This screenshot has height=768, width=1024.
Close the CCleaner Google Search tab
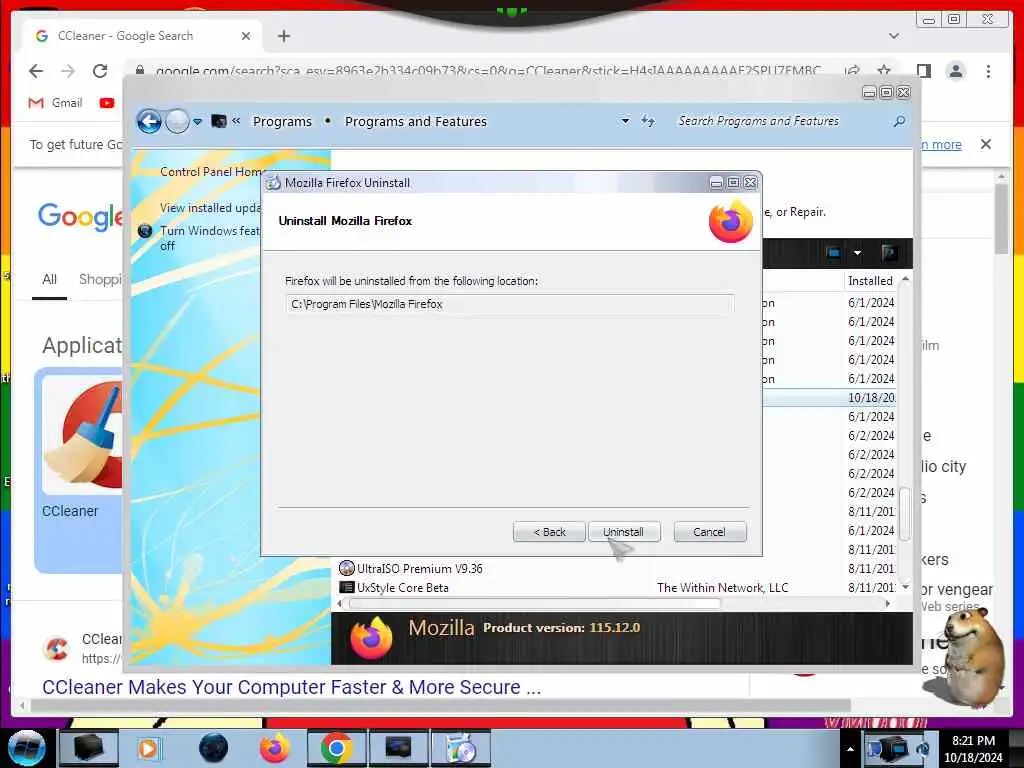point(246,36)
